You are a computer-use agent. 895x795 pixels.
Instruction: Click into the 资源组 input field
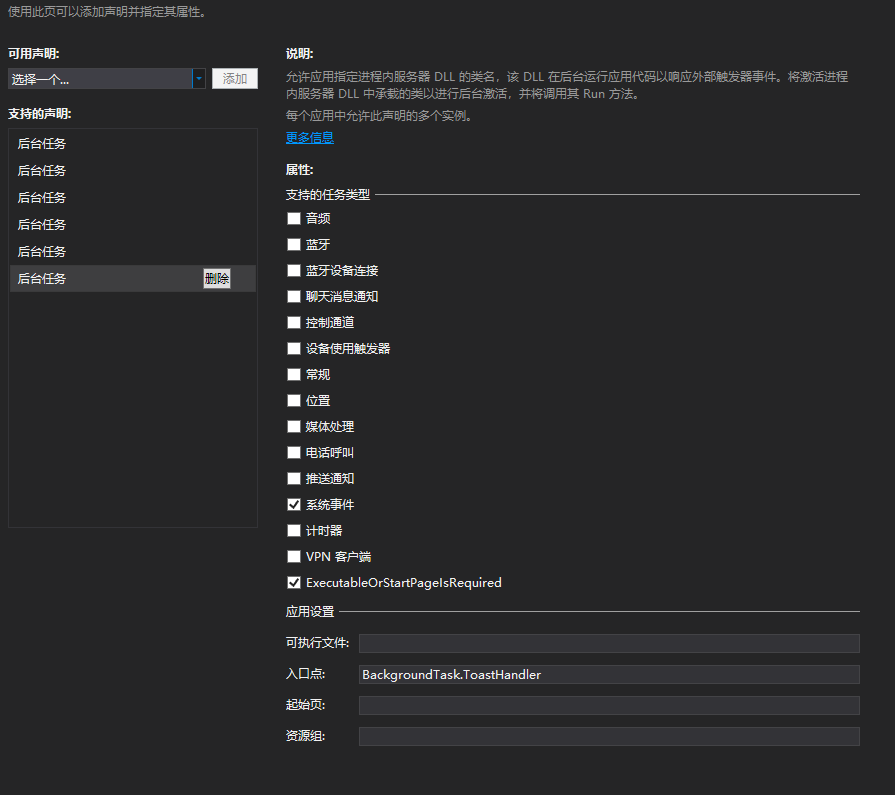(609, 736)
